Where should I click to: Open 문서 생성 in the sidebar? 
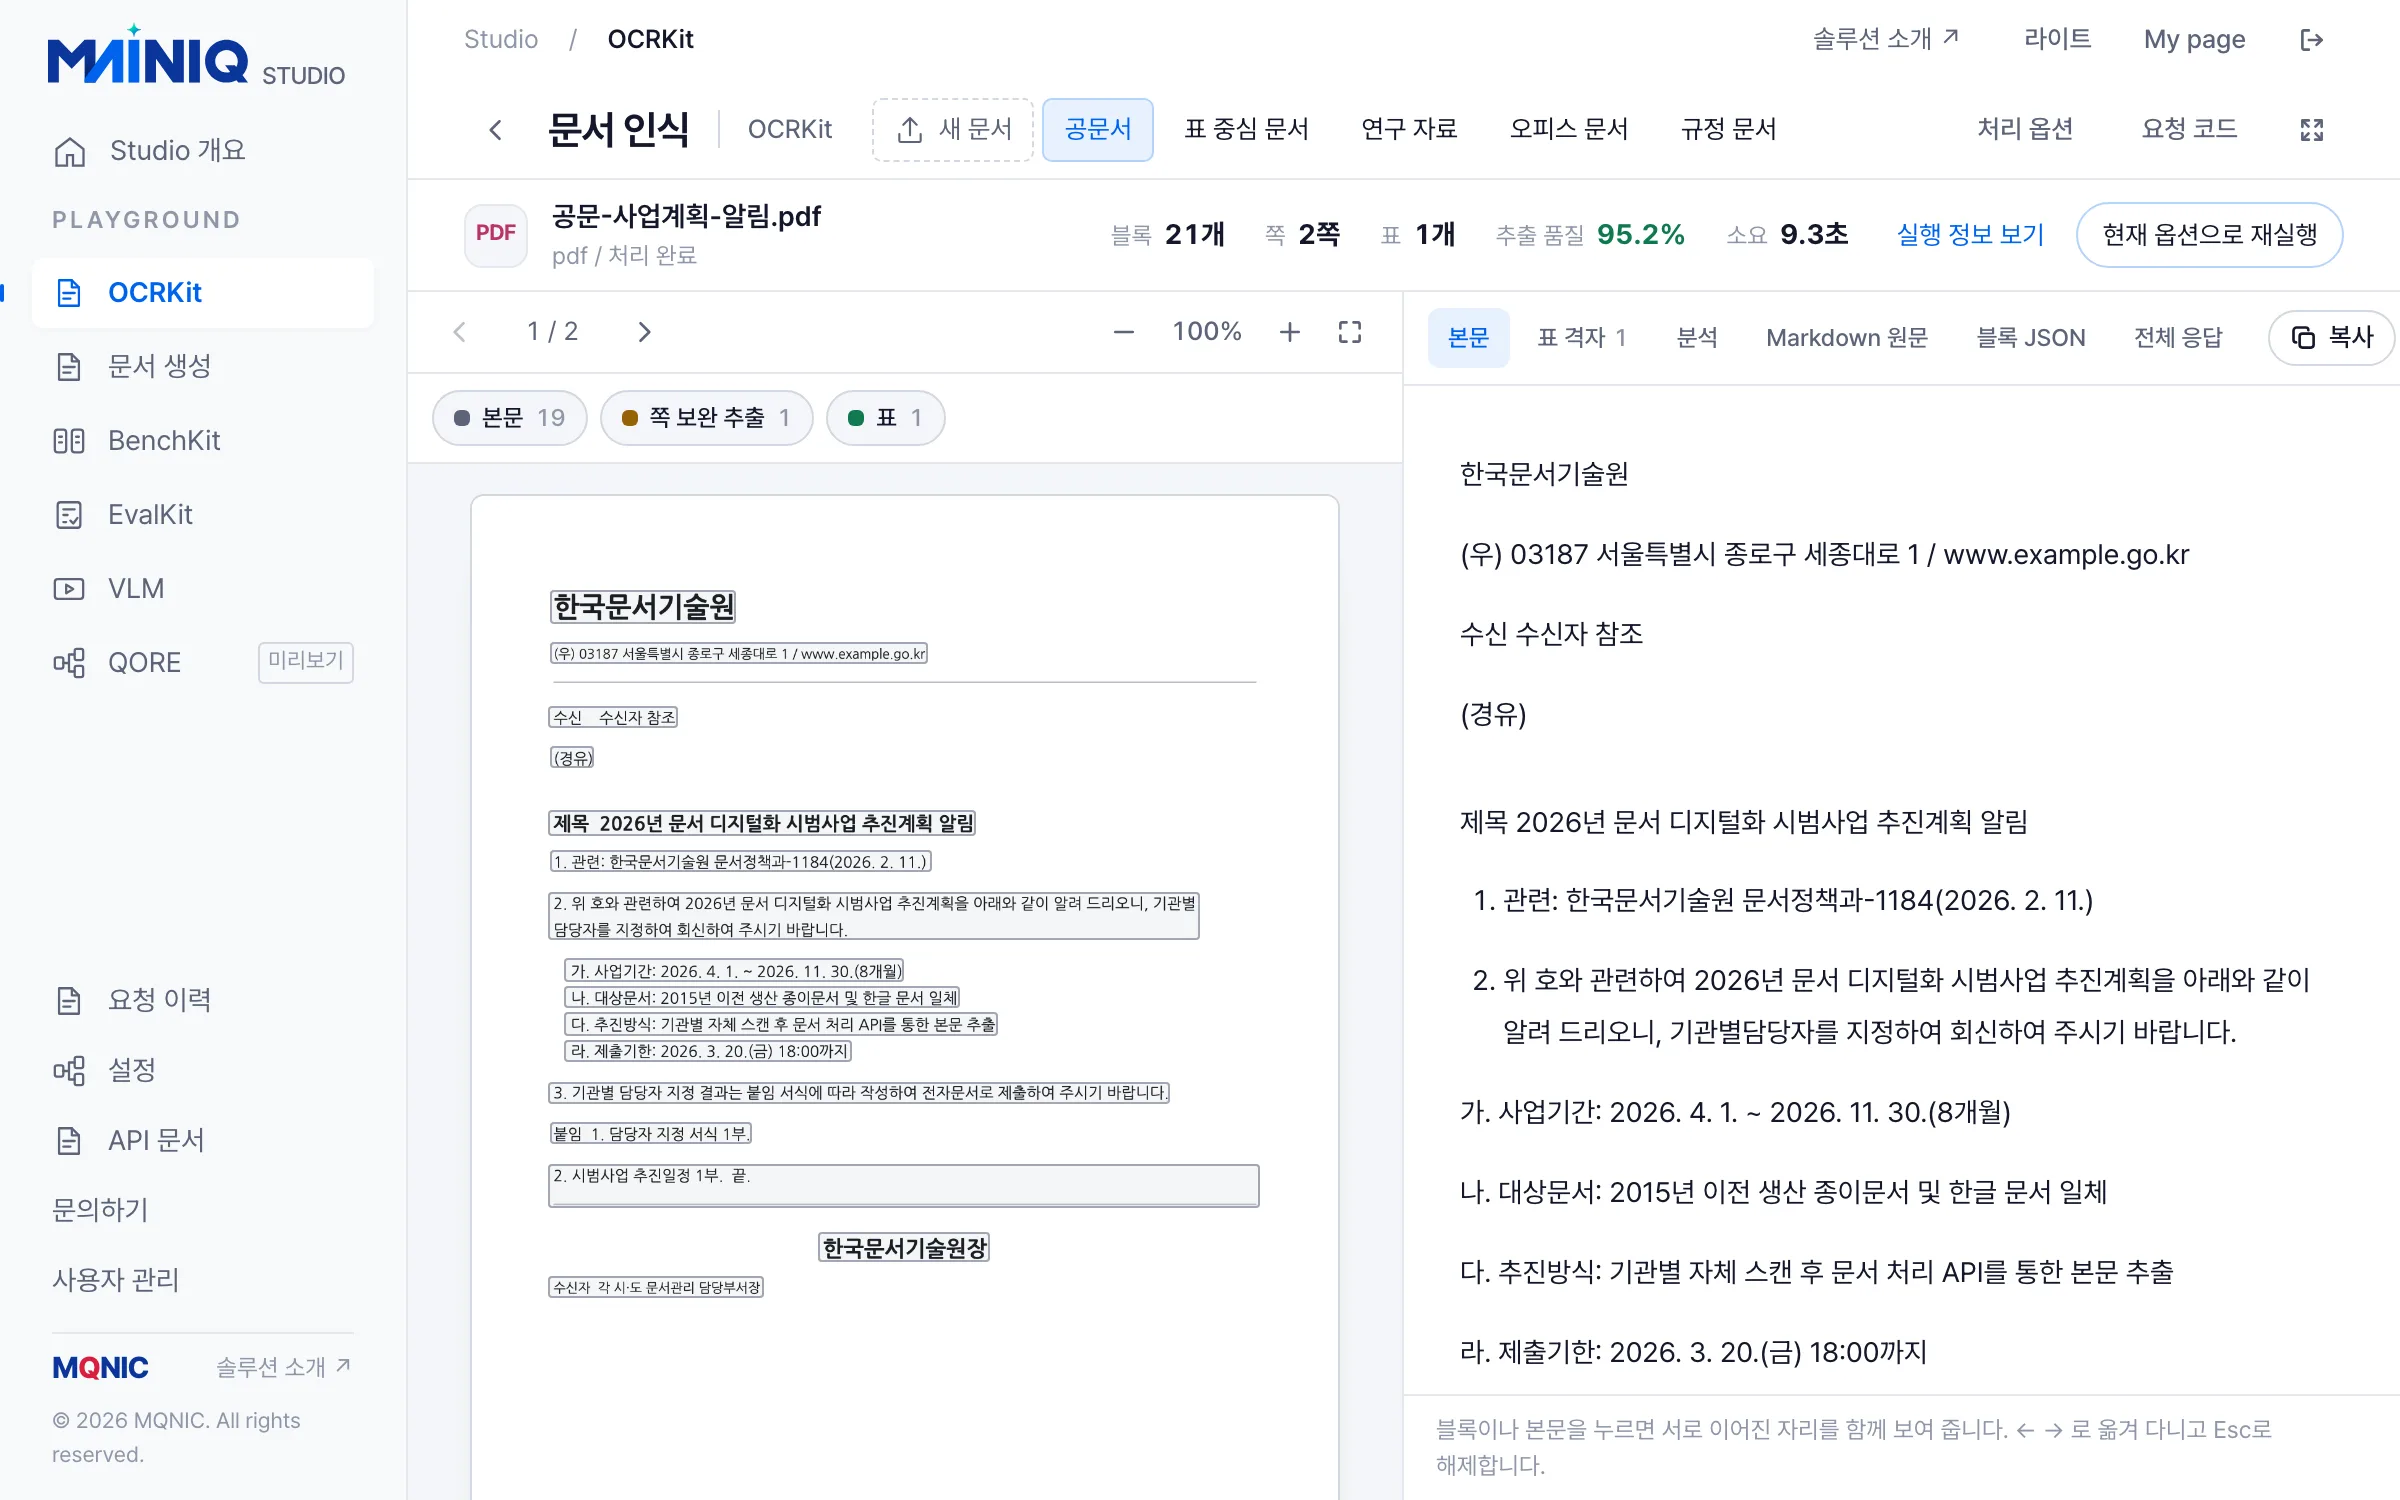point(203,367)
